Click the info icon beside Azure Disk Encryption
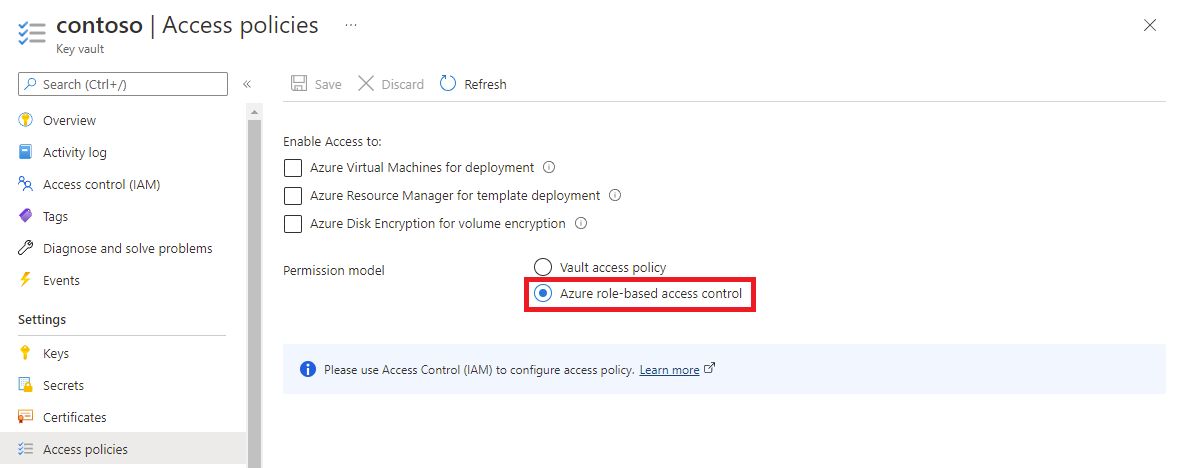1177x468 pixels. (x=581, y=224)
